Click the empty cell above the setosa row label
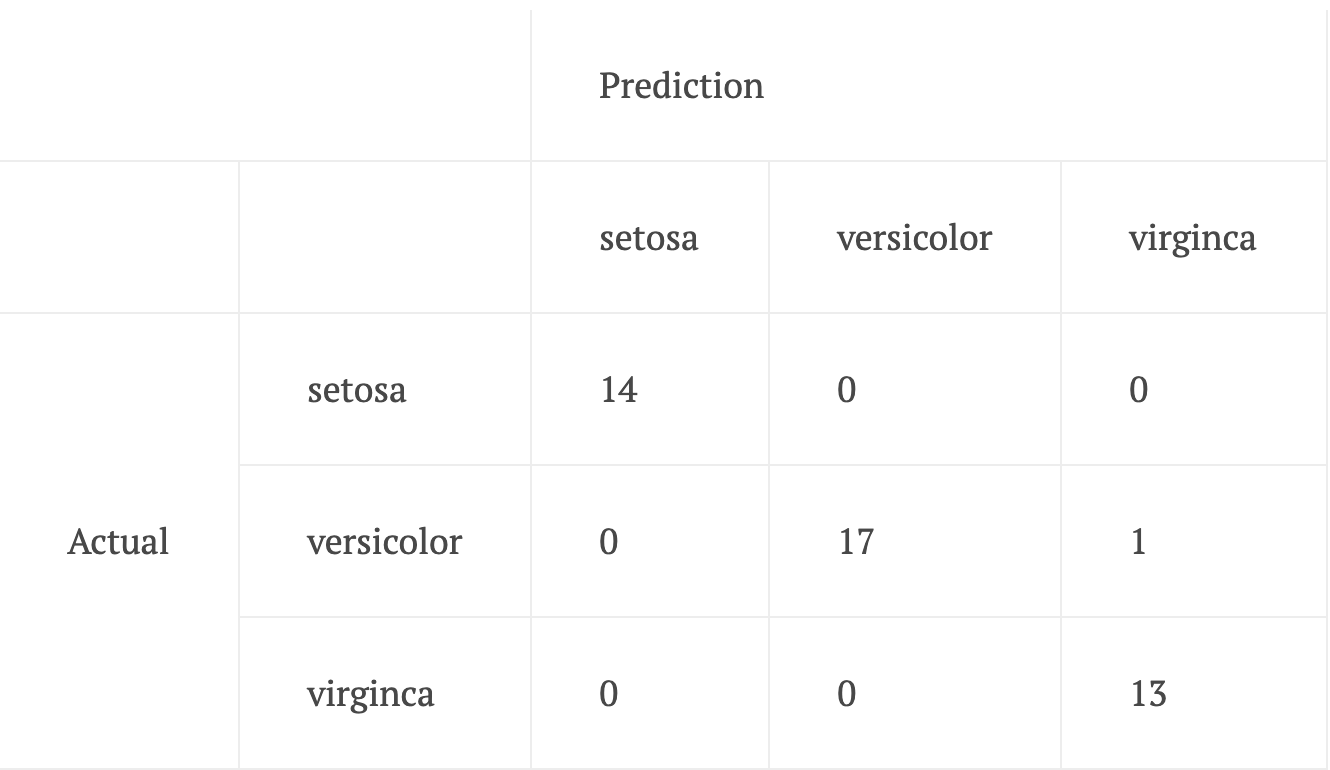Viewport: 1330px width, 770px height. [x=385, y=238]
